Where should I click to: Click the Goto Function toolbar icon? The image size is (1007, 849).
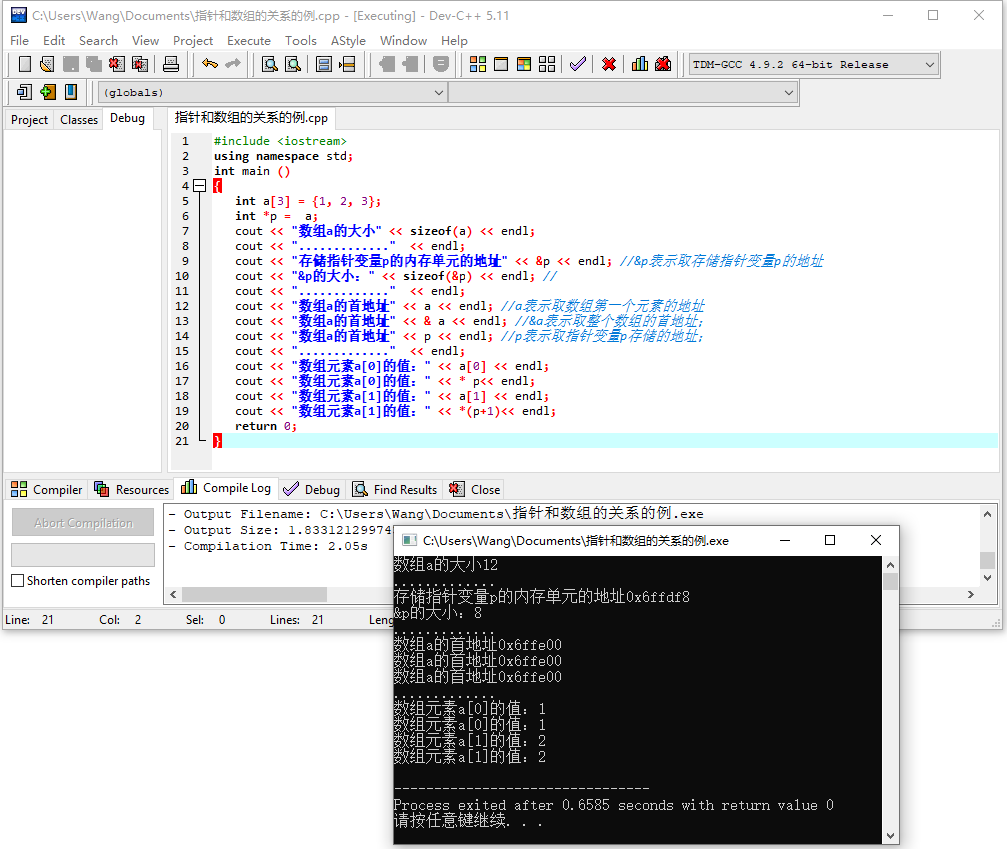coord(324,64)
